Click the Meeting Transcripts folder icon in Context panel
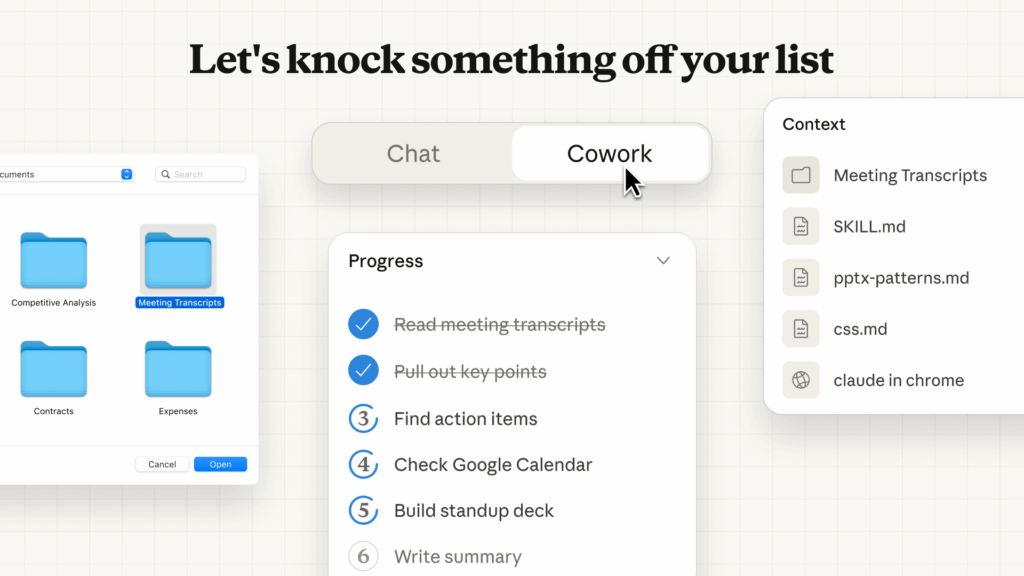This screenshot has height=576, width=1024. click(801, 174)
